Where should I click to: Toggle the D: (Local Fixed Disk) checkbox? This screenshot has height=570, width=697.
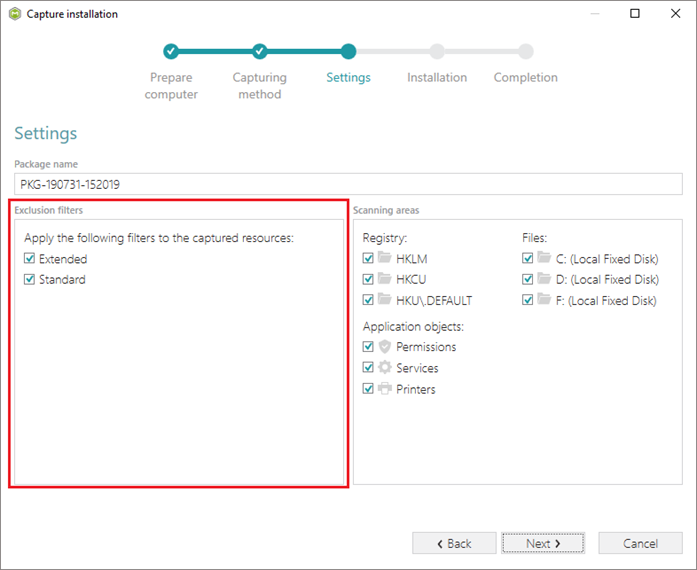[x=528, y=279]
